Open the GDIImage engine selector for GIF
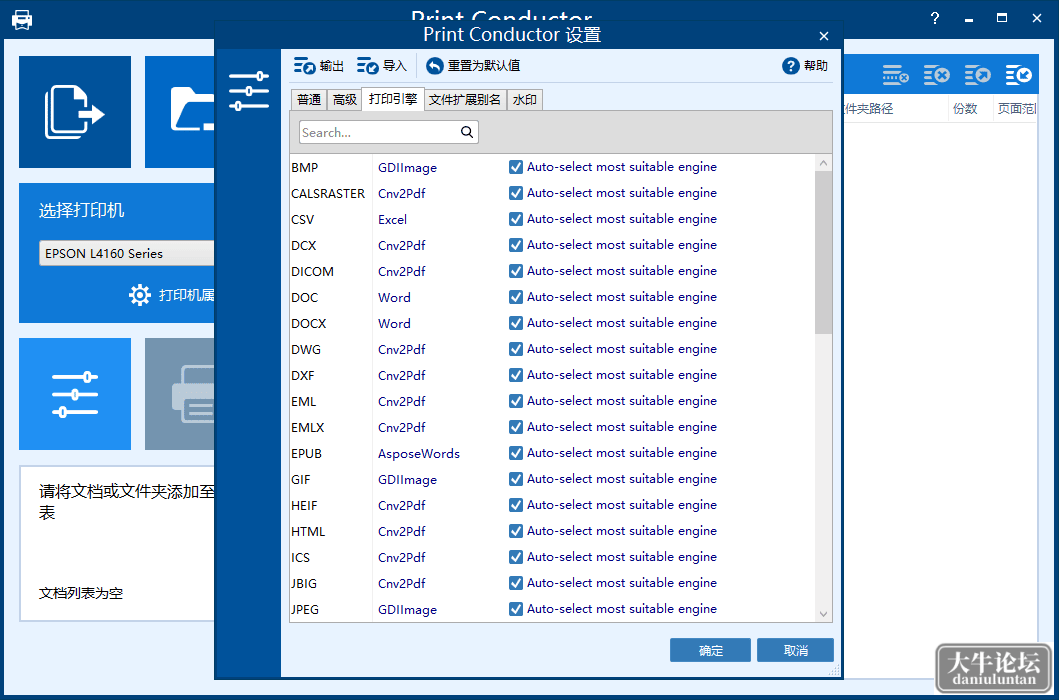Image resolution: width=1059 pixels, height=700 pixels. point(407,480)
